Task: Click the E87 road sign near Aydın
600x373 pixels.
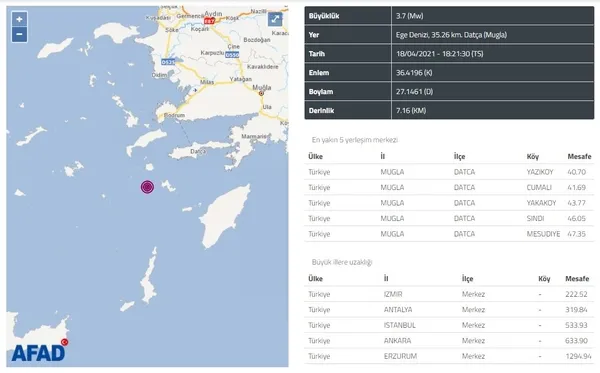Action: click(x=209, y=21)
